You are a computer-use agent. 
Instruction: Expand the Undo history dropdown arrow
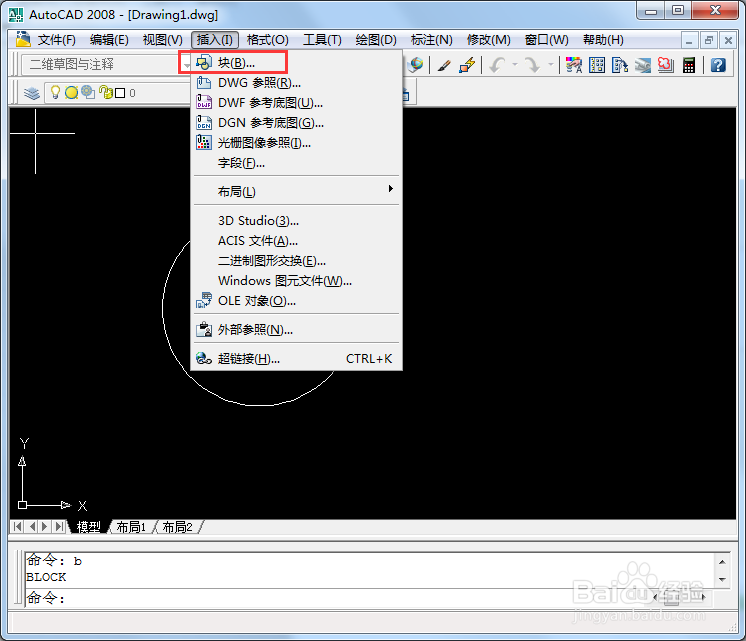(515, 64)
